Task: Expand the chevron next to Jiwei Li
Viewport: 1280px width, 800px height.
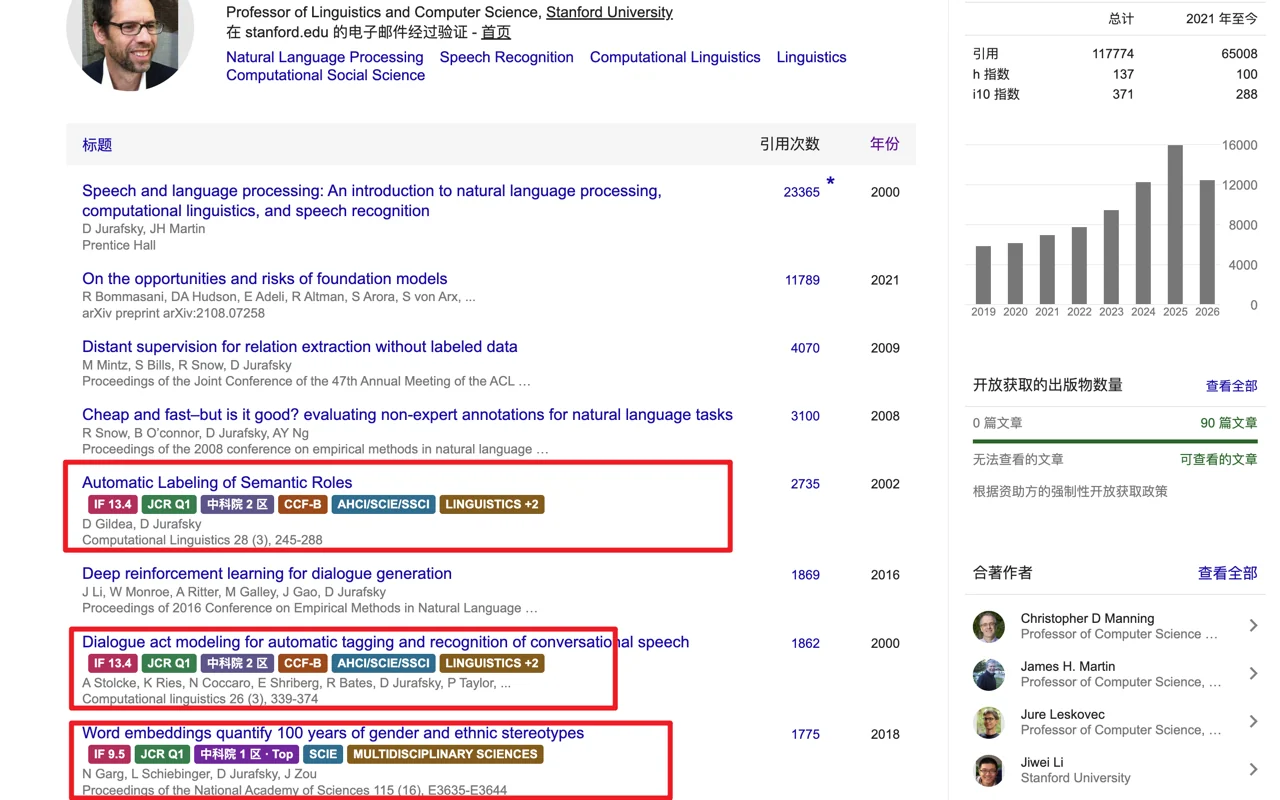Action: [x=1253, y=770]
